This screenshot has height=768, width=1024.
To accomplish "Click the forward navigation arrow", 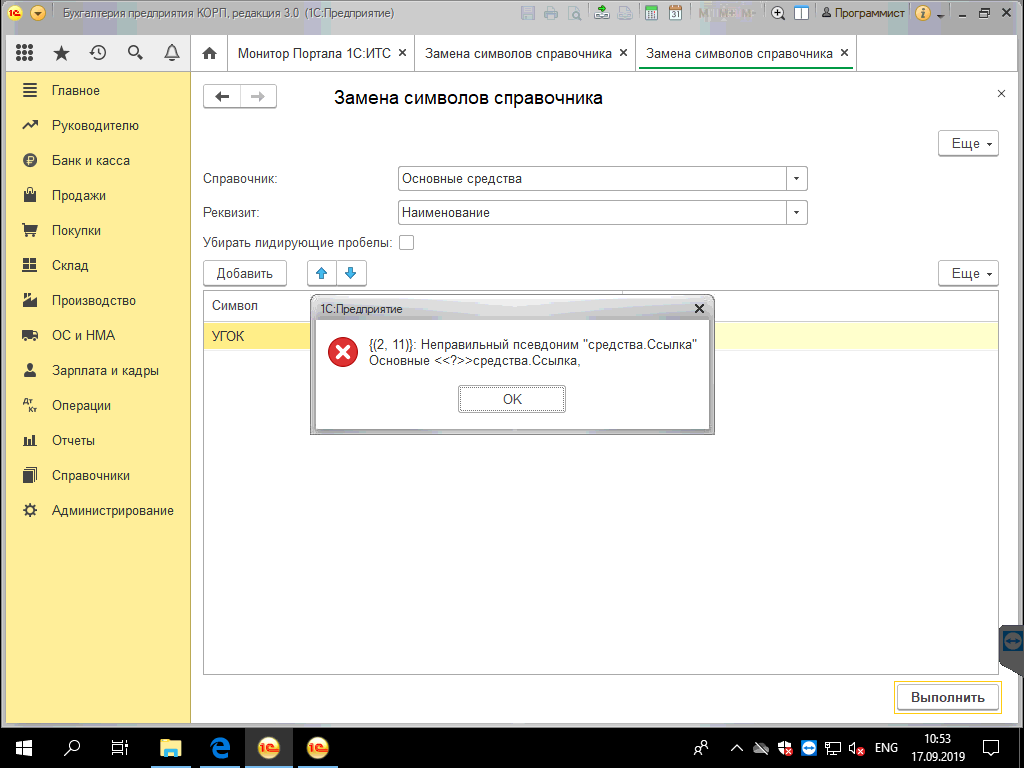I will tap(258, 97).
